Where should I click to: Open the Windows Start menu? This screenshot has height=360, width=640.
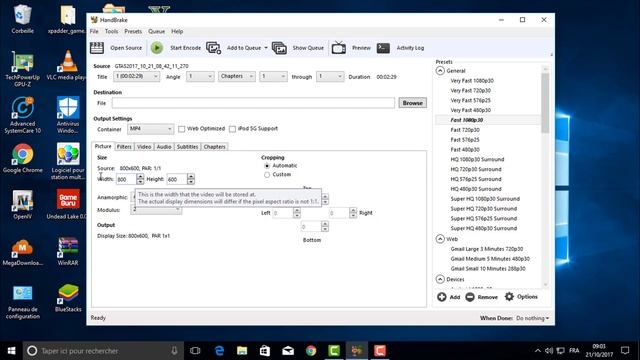pos(11,351)
